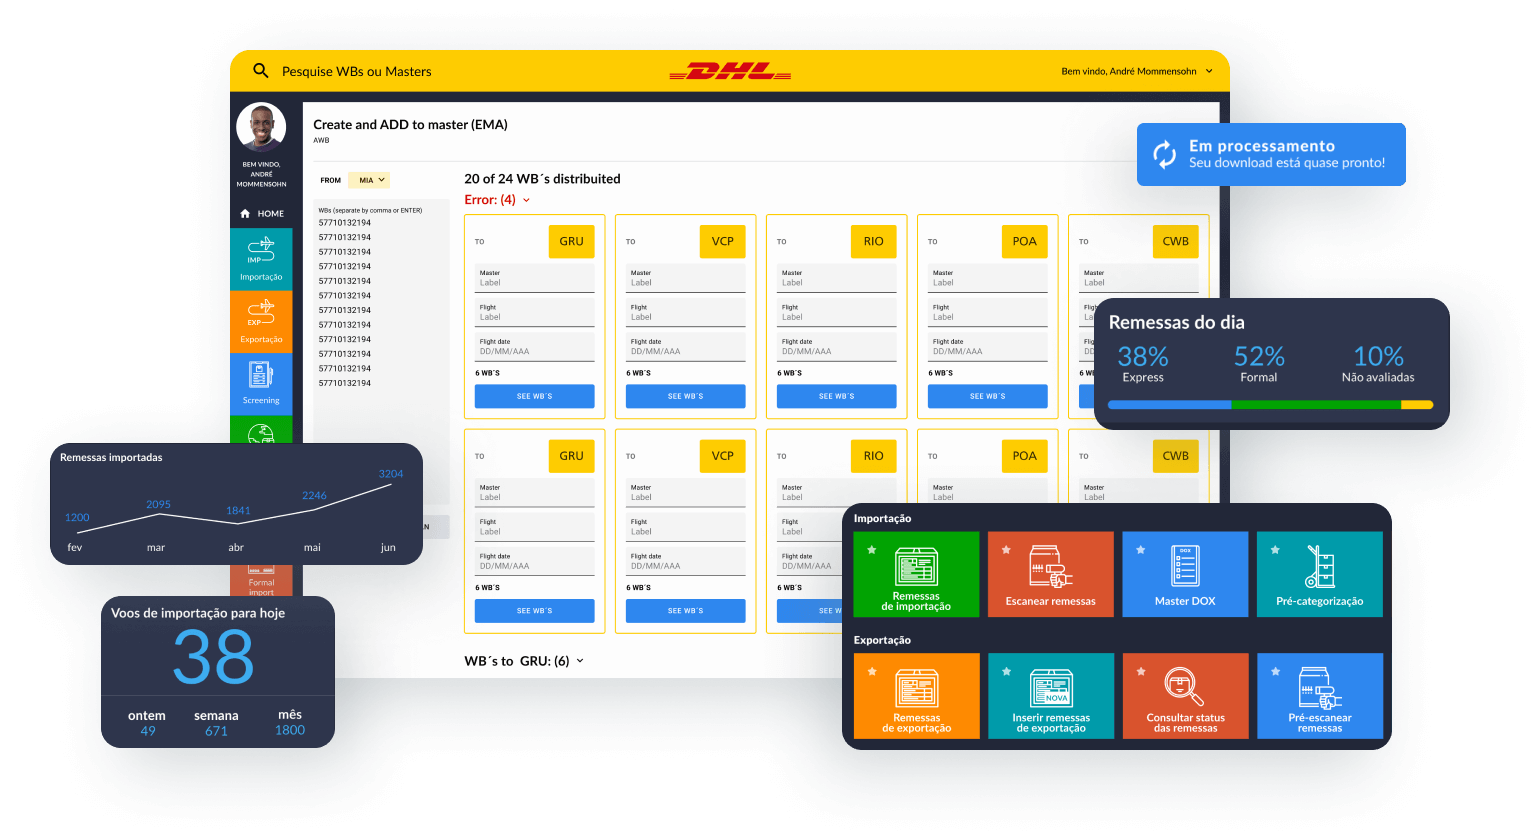
Task: Click chart point 2095 for mar
Action: [158, 505]
